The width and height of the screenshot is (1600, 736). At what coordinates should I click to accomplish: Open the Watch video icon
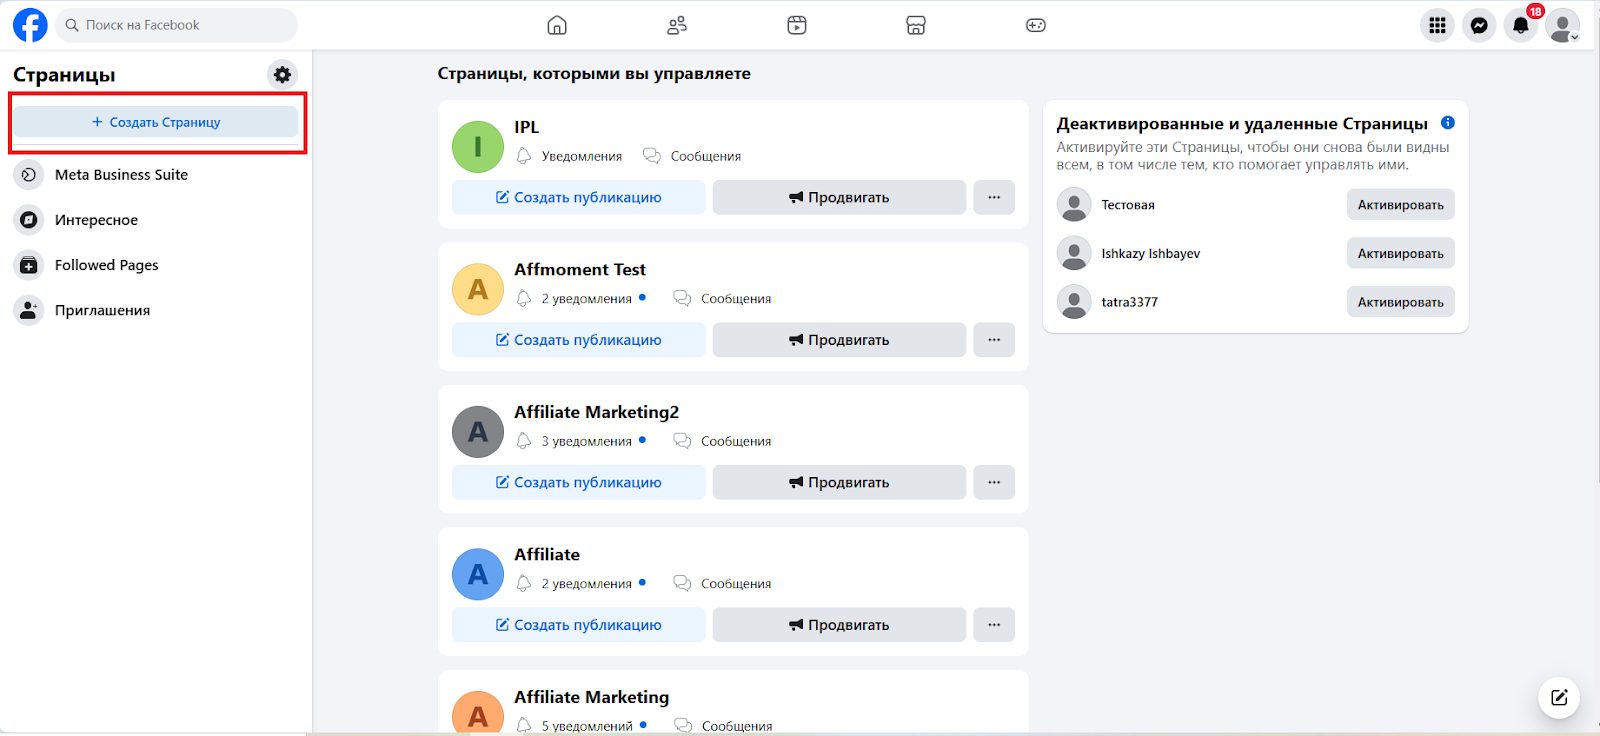[796, 25]
